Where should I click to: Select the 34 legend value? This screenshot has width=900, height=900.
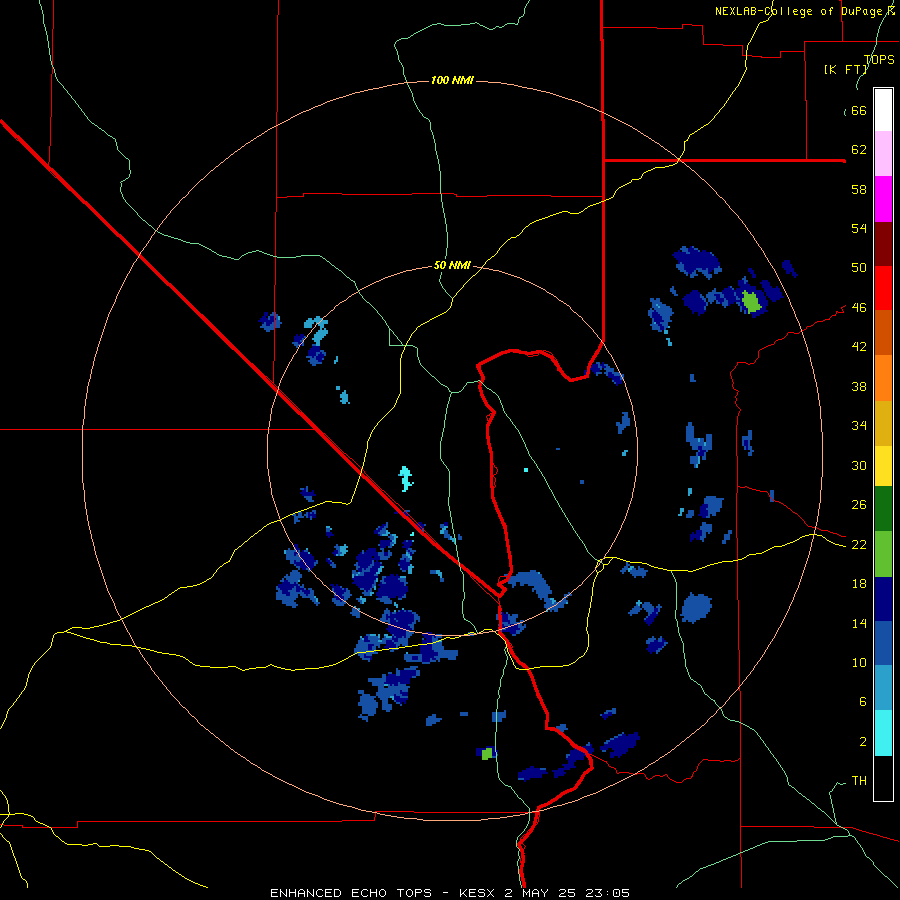[x=859, y=426]
